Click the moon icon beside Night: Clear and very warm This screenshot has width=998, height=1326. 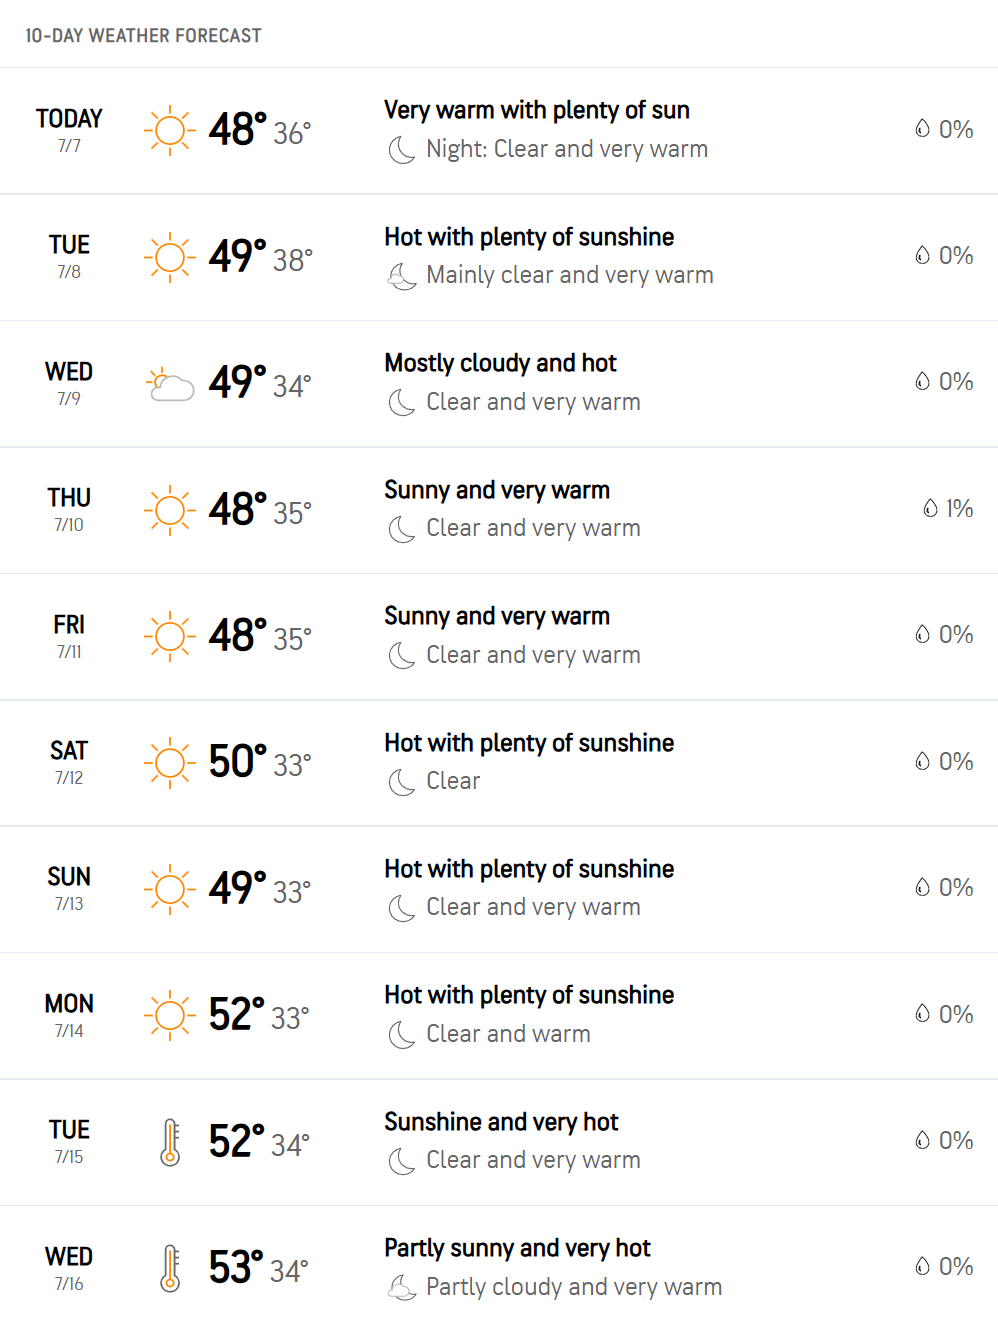tap(401, 150)
